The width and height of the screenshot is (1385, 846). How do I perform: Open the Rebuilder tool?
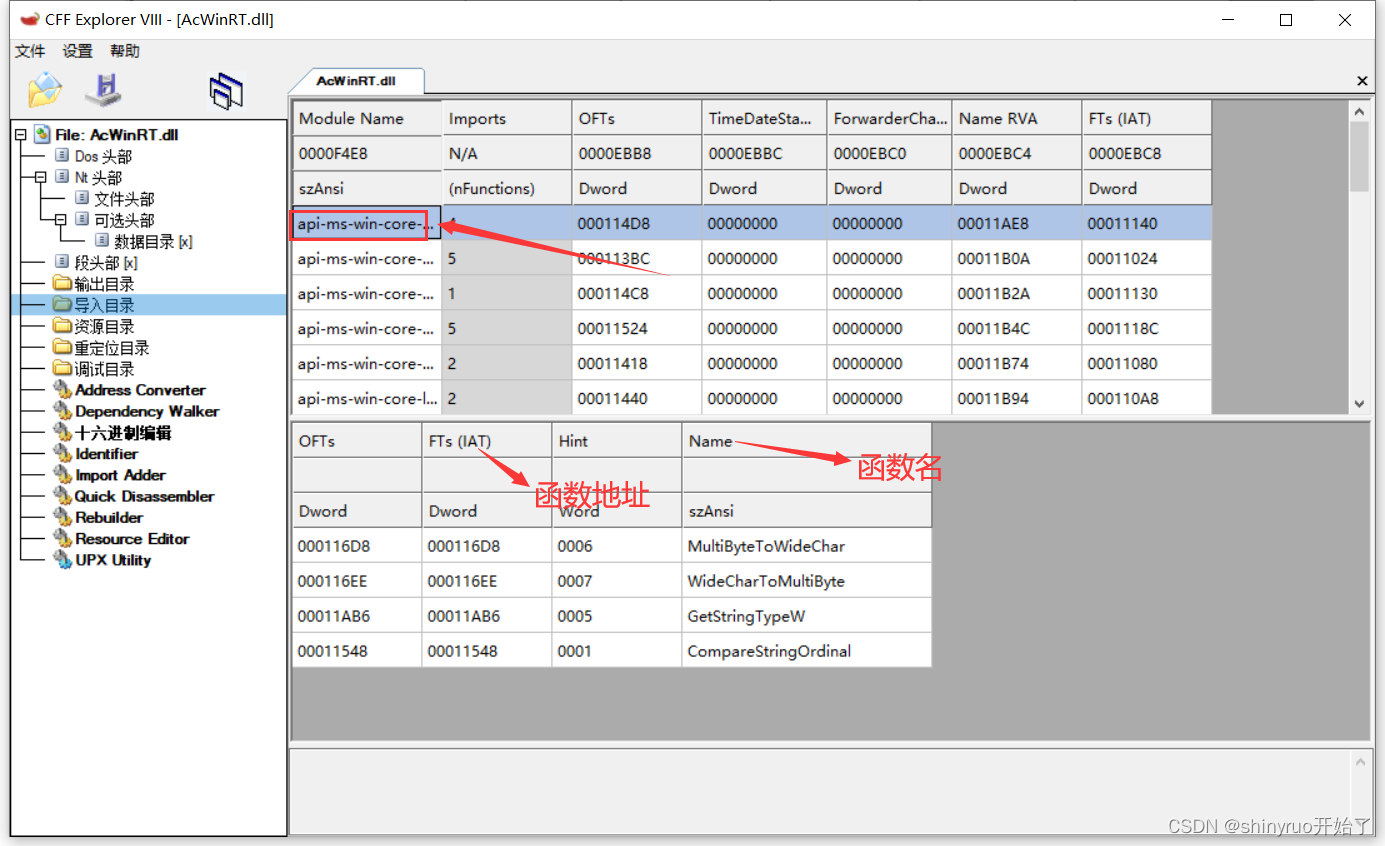click(109, 517)
